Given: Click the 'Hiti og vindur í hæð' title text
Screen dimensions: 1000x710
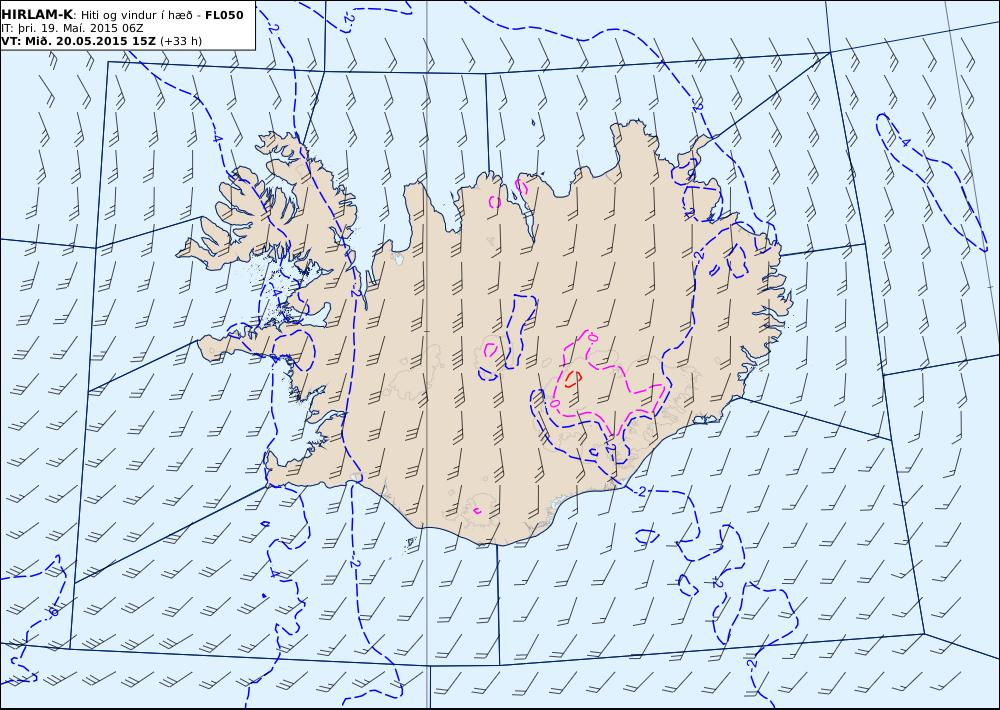Looking at the screenshot, I should [x=135, y=15].
